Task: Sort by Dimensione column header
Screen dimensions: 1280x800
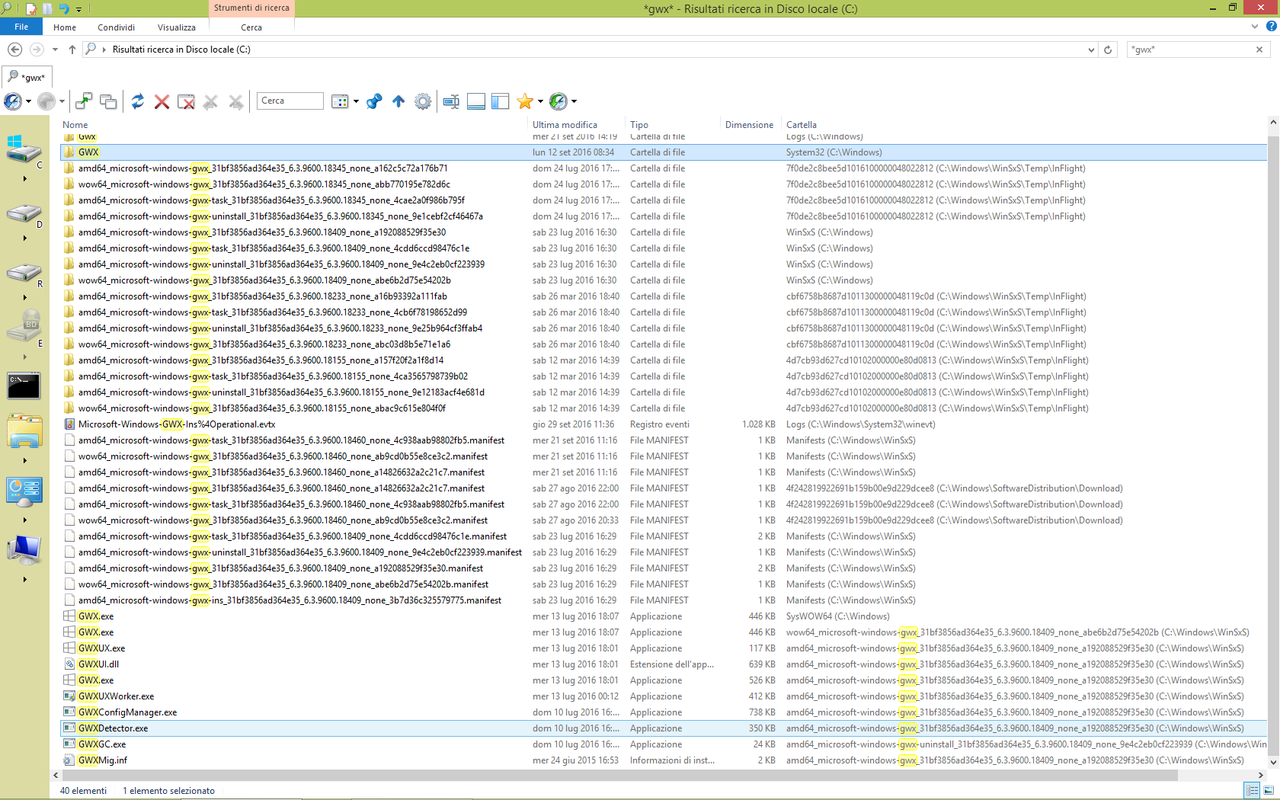Action: [x=751, y=125]
